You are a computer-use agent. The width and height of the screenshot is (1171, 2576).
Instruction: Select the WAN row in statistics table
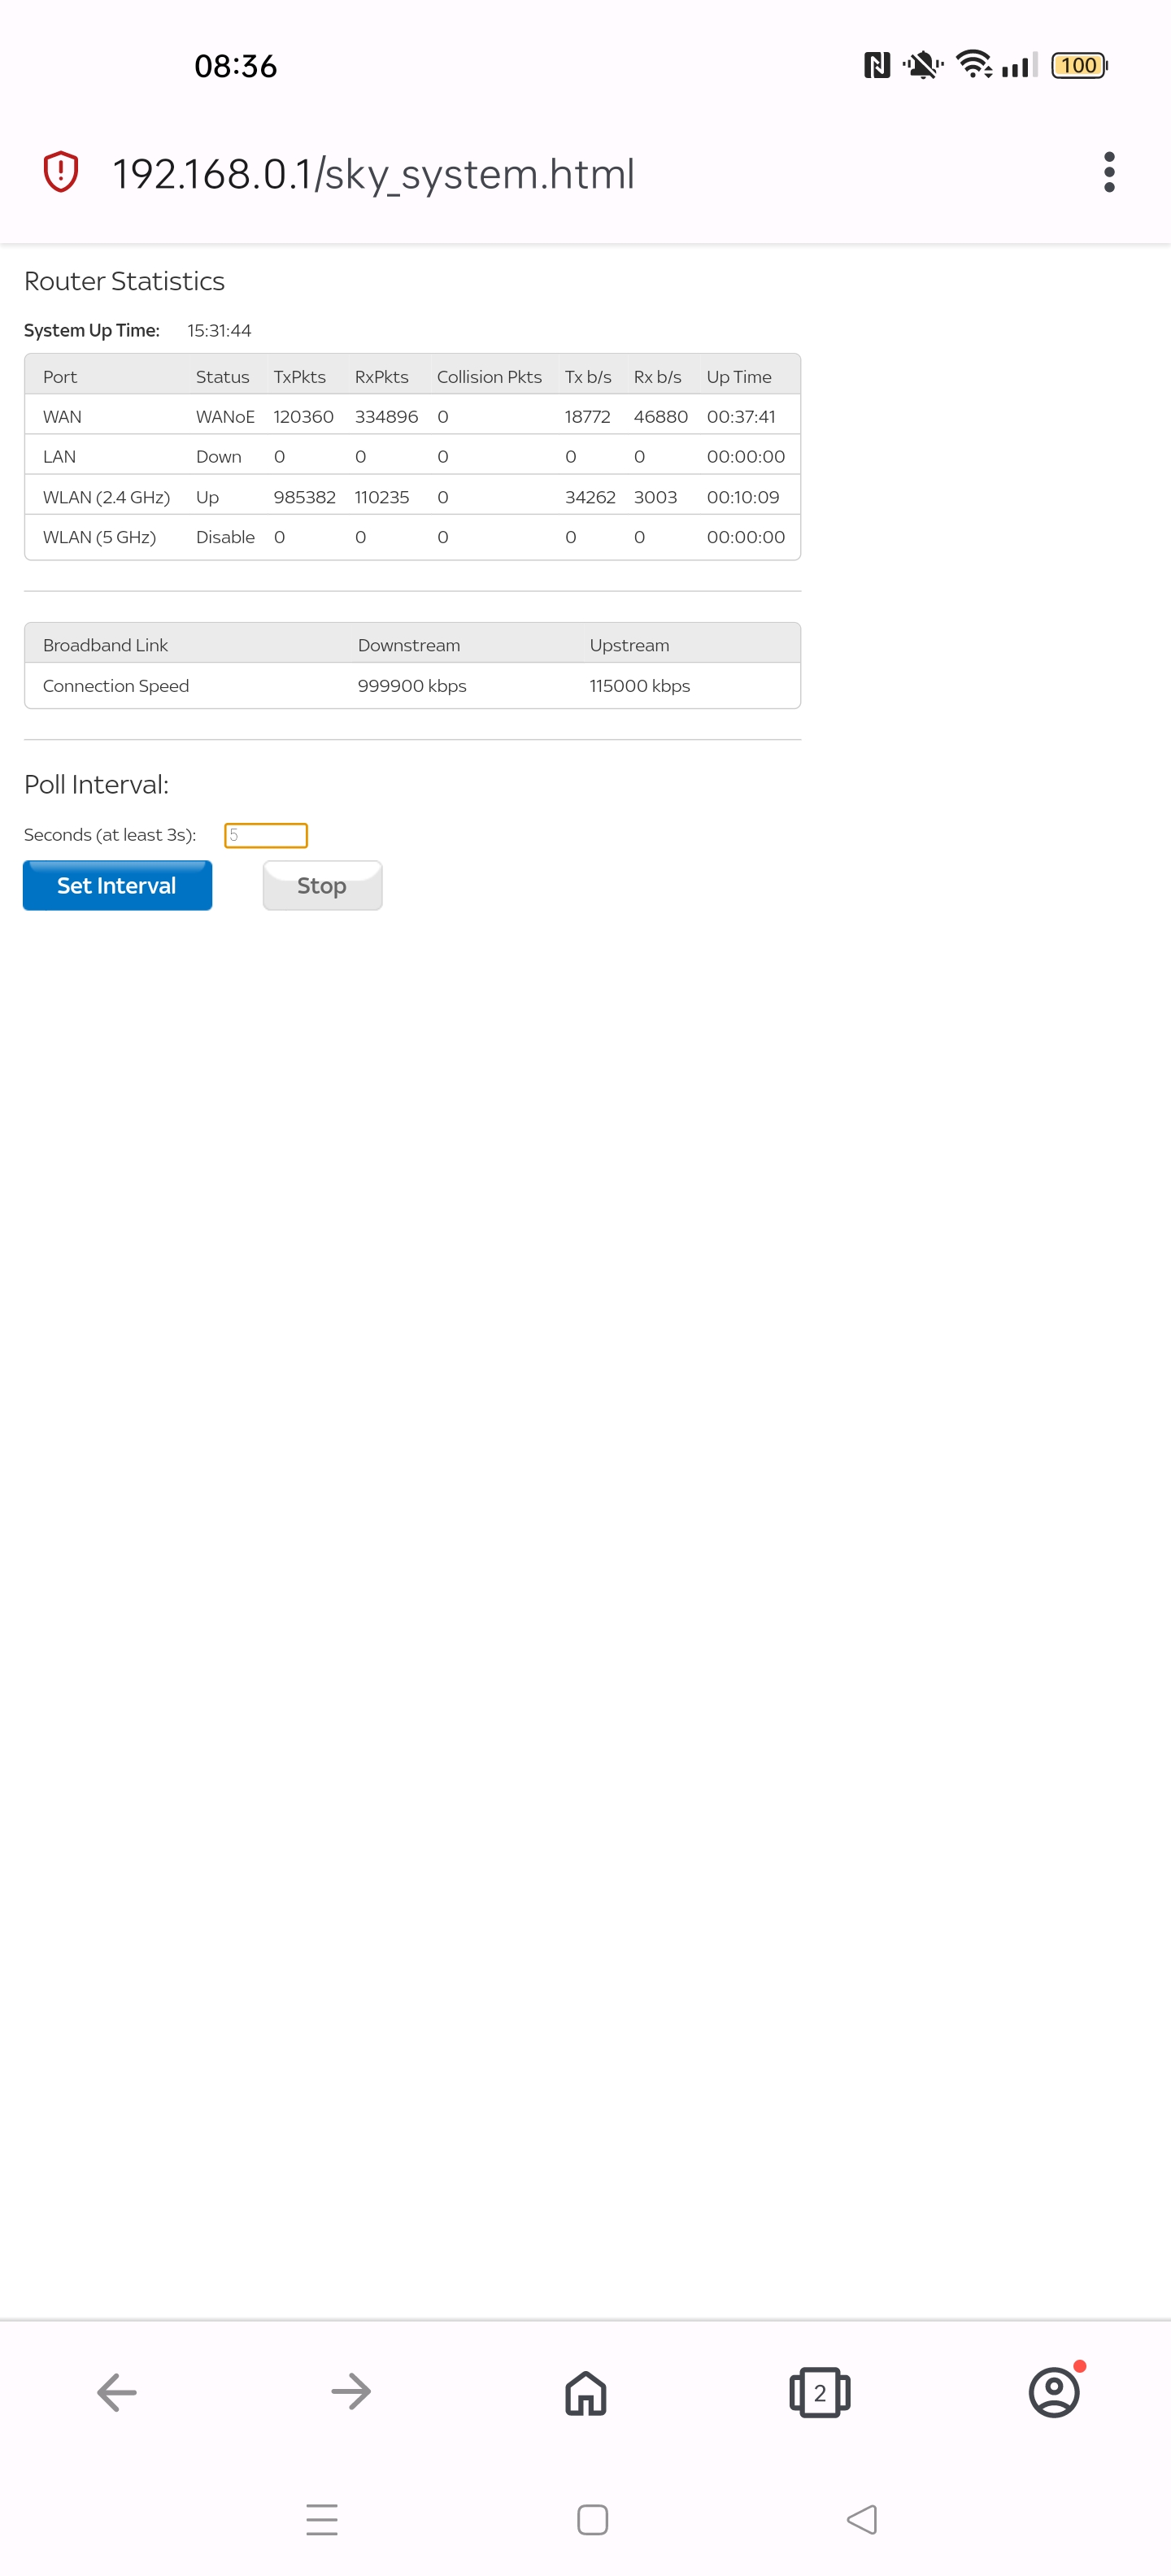coord(412,416)
